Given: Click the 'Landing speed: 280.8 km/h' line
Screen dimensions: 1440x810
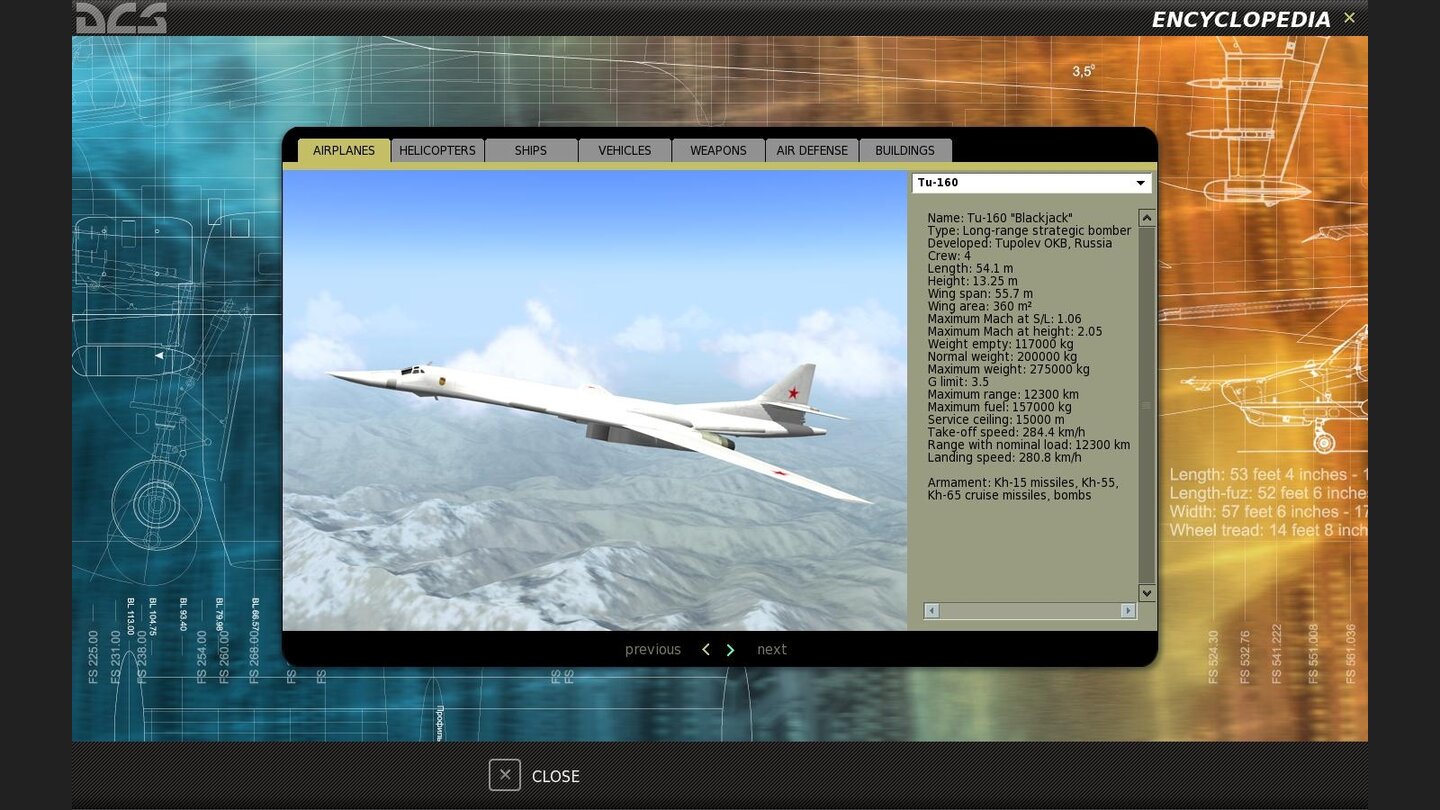Looking at the screenshot, I should [x=1004, y=457].
